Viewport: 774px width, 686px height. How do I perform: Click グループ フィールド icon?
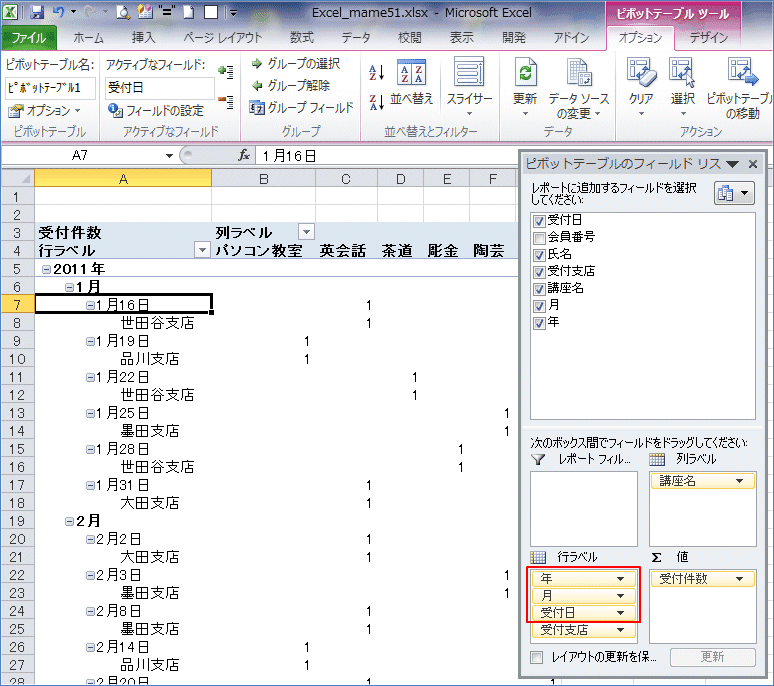click(257, 107)
